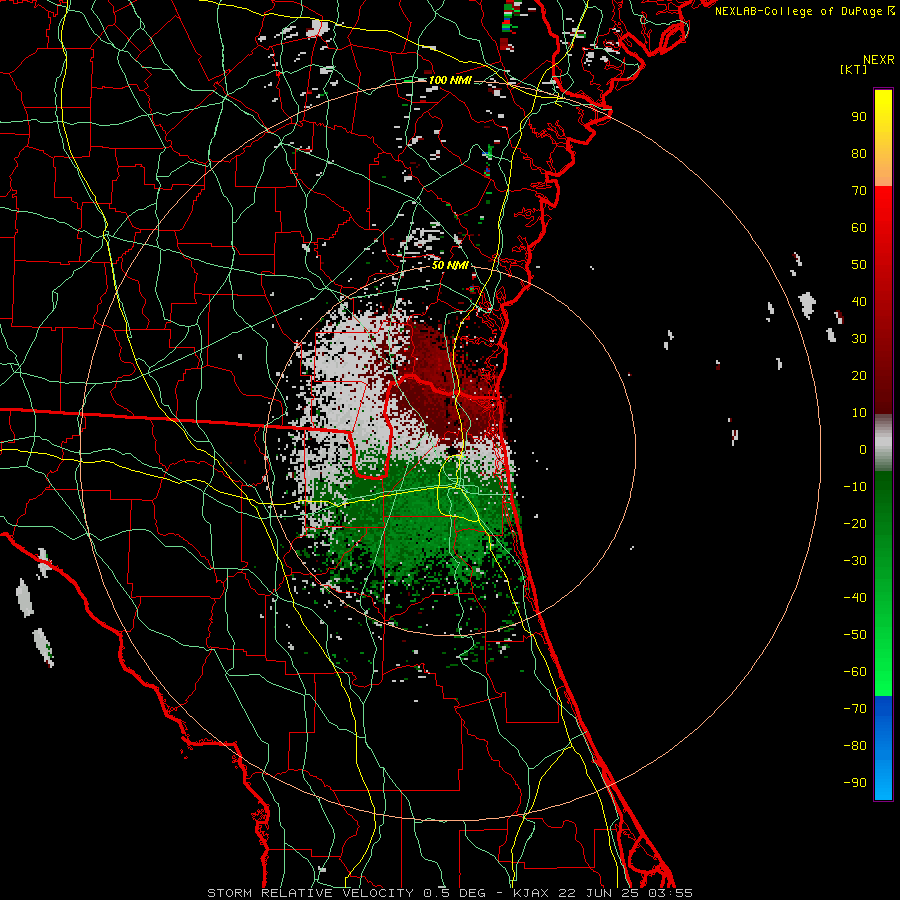Image resolution: width=900 pixels, height=900 pixels.
Task: Click the 90 value on the color scale
Action: click(x=859, y=117)
